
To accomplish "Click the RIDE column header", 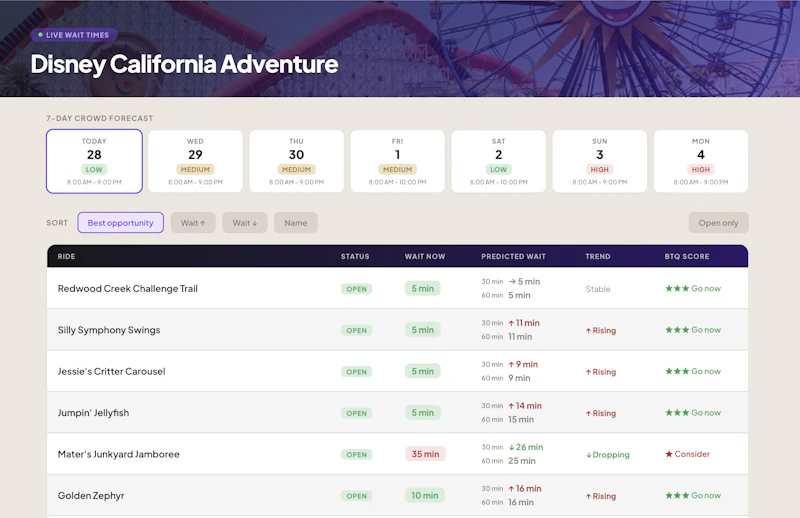I will [66, 256].
